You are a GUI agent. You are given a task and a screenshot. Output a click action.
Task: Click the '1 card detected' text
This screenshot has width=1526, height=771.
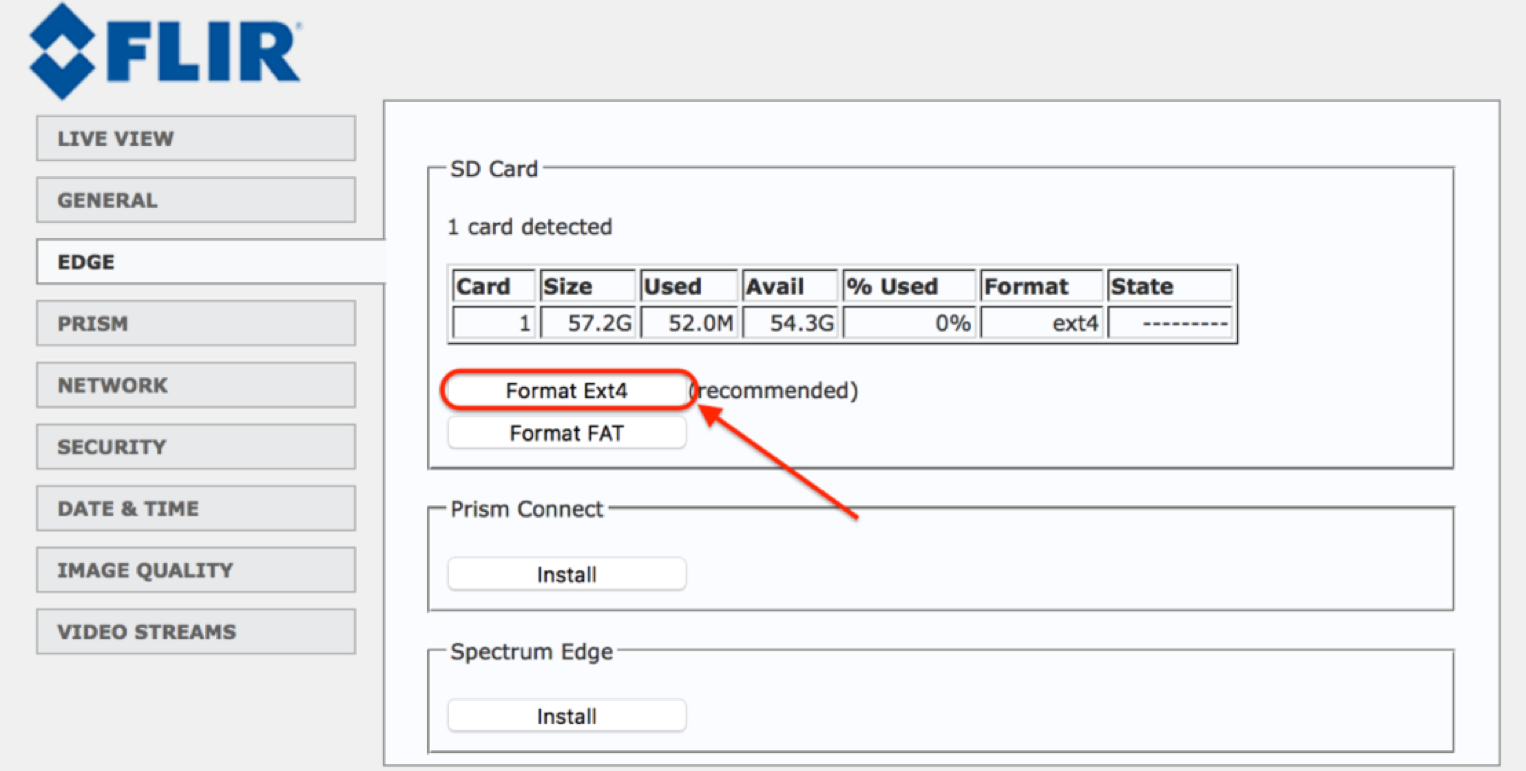click(x=529, y=227)
